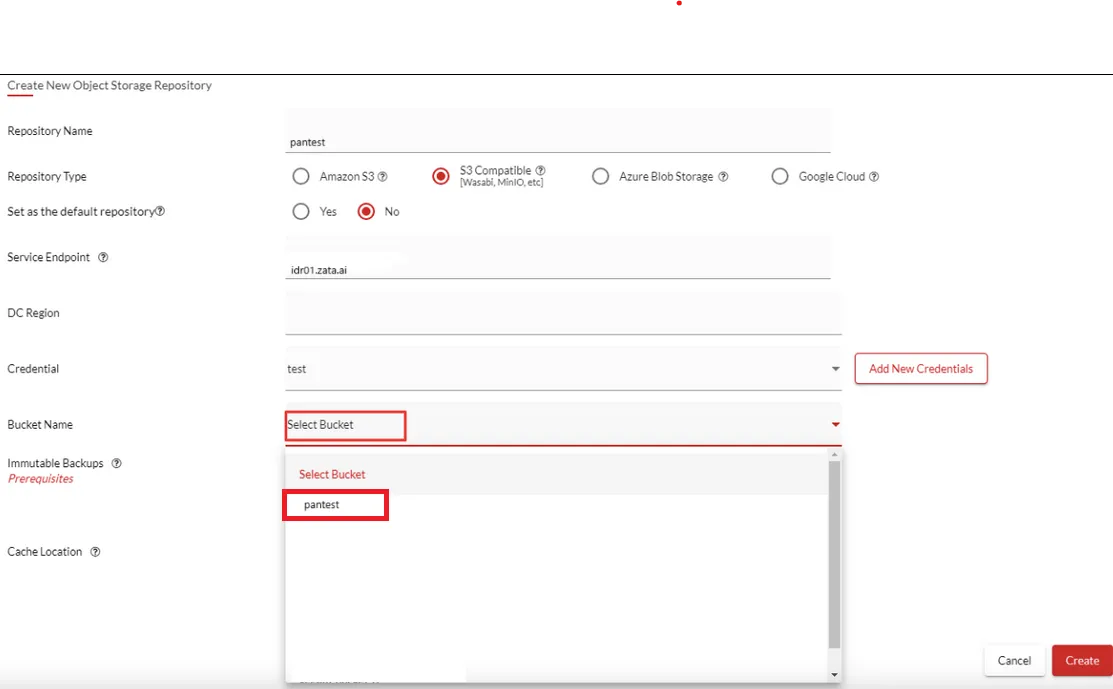Click bucket list scroll down arrow
Image resolution: width=1113 pixels, height=689 pixels.
835,675
